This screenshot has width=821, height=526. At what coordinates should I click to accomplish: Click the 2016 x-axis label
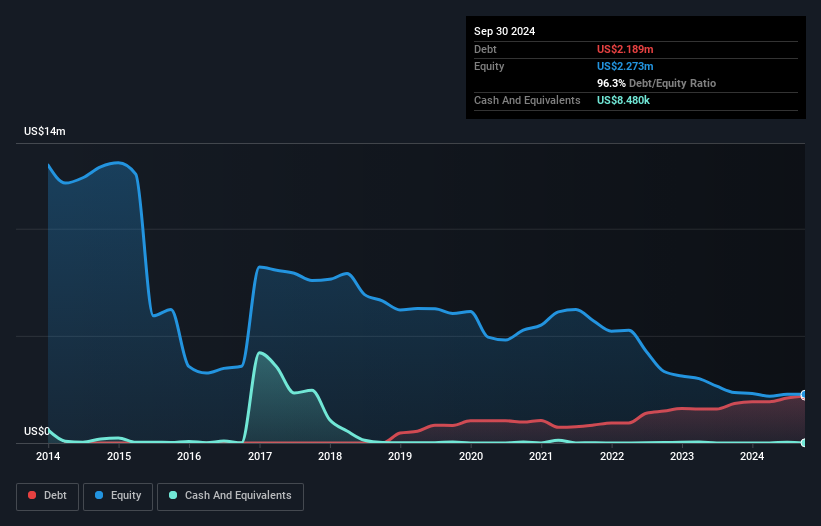tap(189, 456)
